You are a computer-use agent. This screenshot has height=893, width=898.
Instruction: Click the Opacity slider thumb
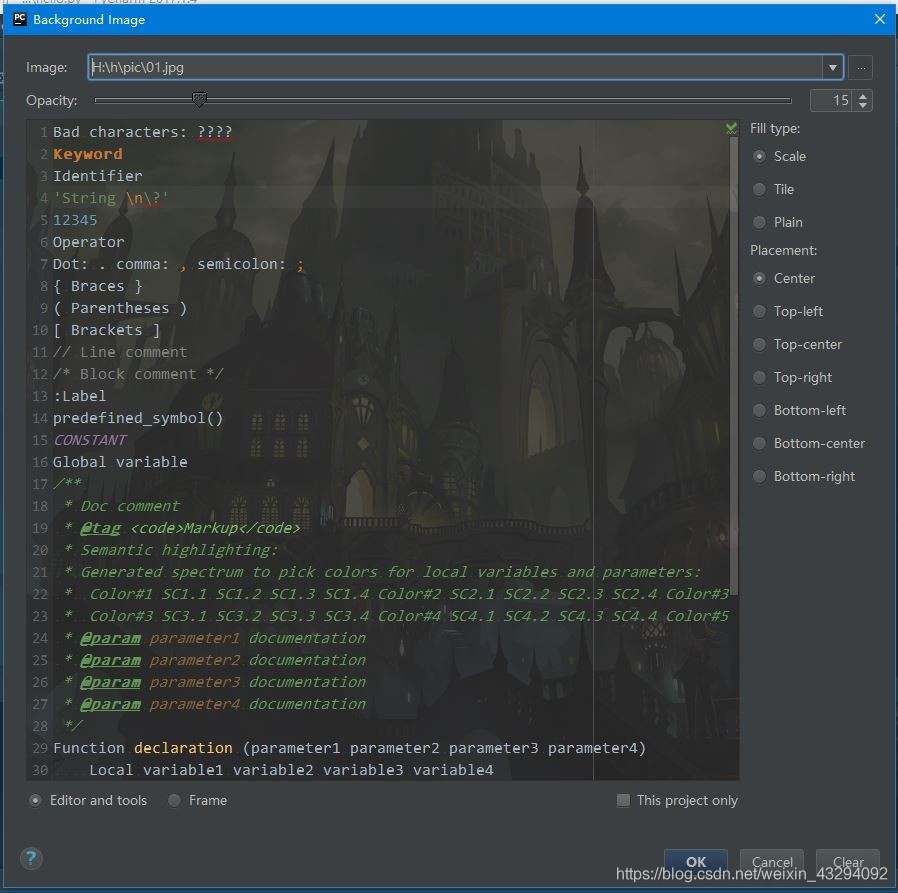199,100
